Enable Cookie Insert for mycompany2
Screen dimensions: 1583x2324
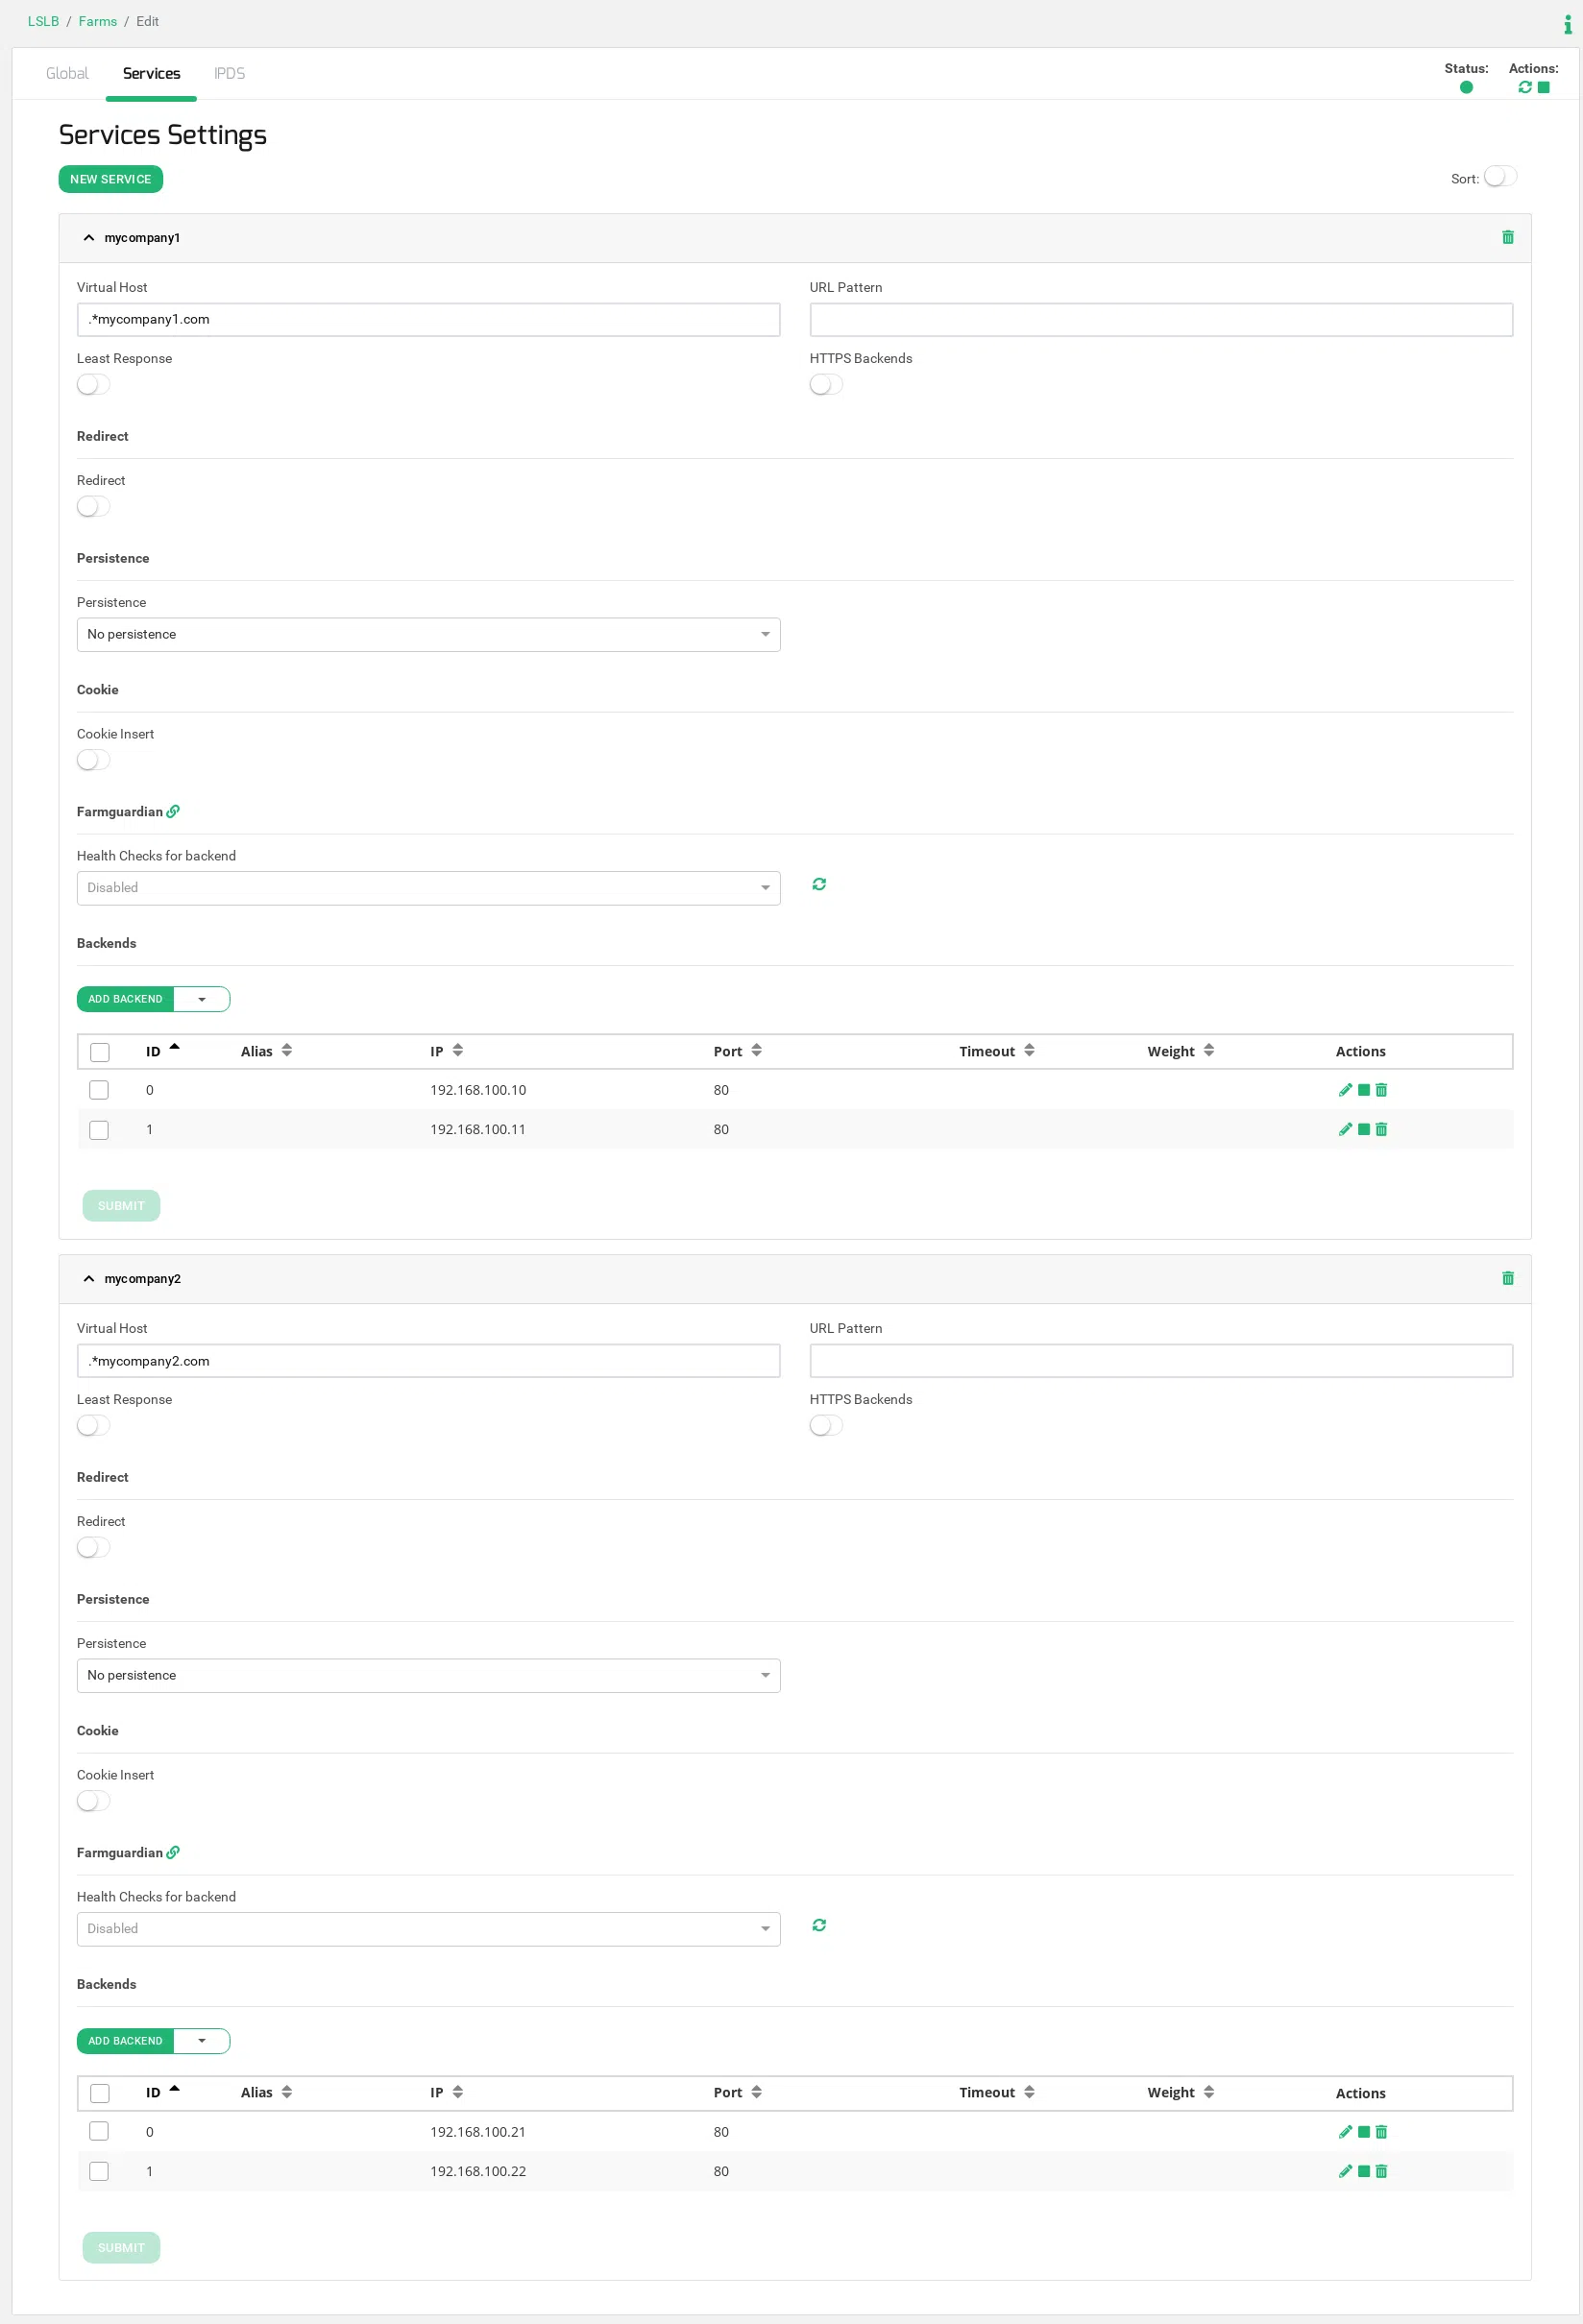coord(94,1800)
